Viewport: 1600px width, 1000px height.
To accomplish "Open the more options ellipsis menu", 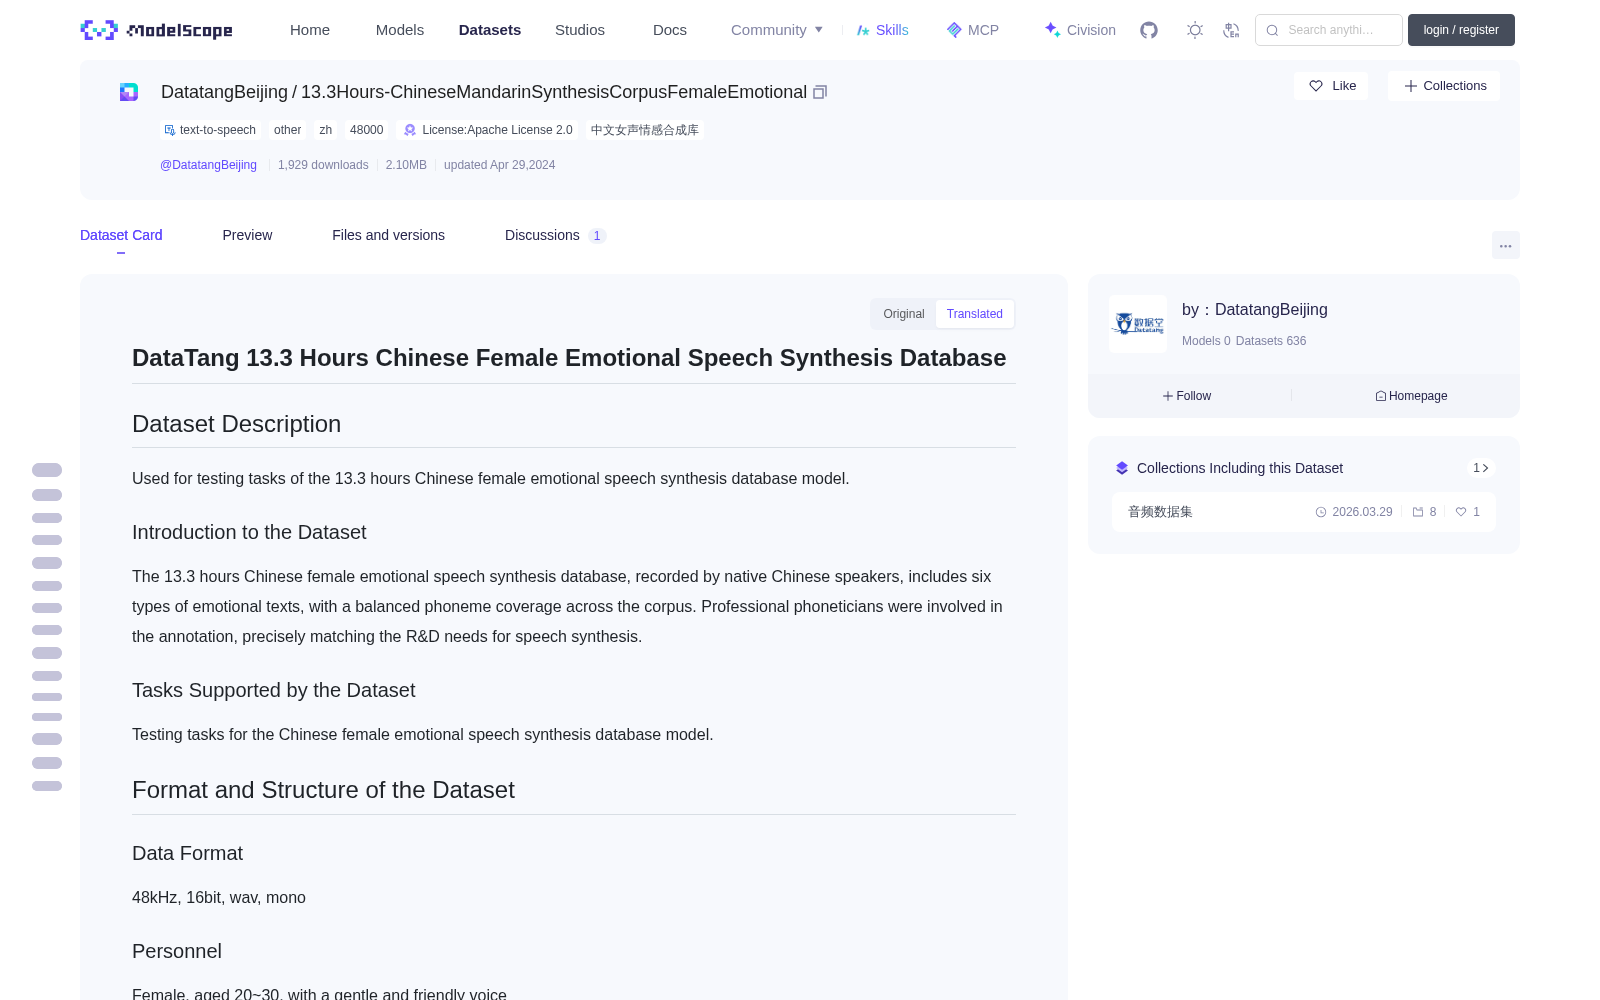I will click(x=1506, y=245).
